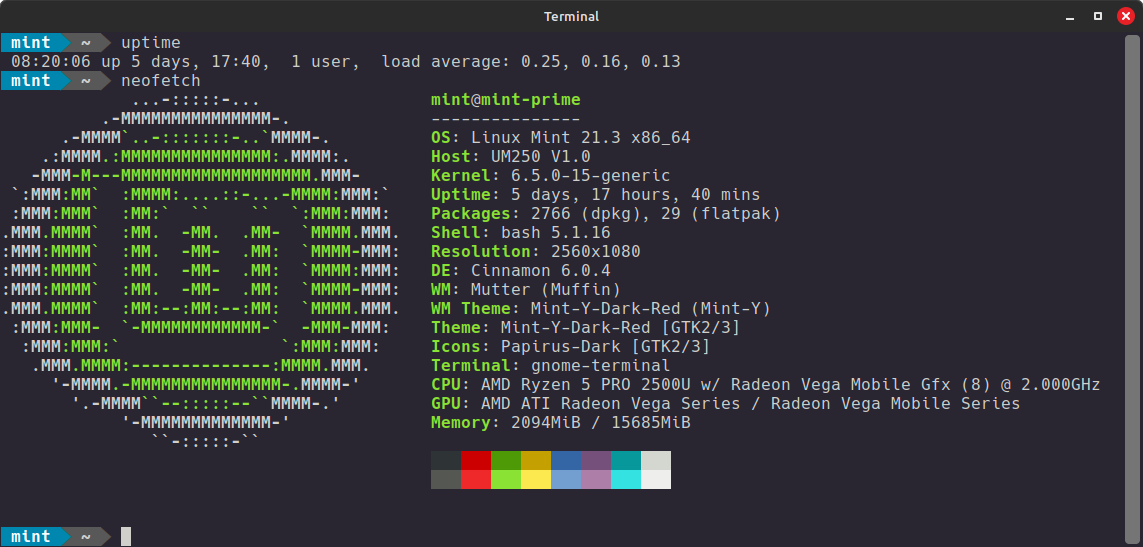
Task: Click the Terminal title bar text
Action: (x=572, y=16)
